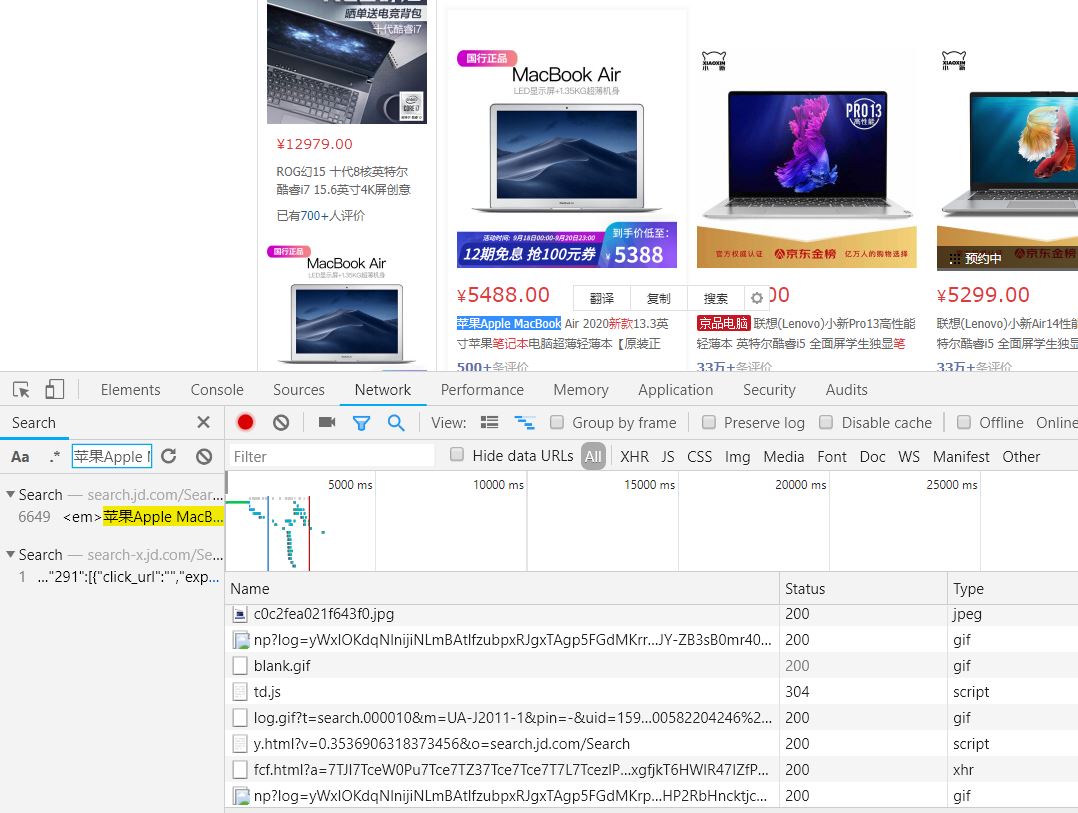Open network search magnifier icon

396,423
